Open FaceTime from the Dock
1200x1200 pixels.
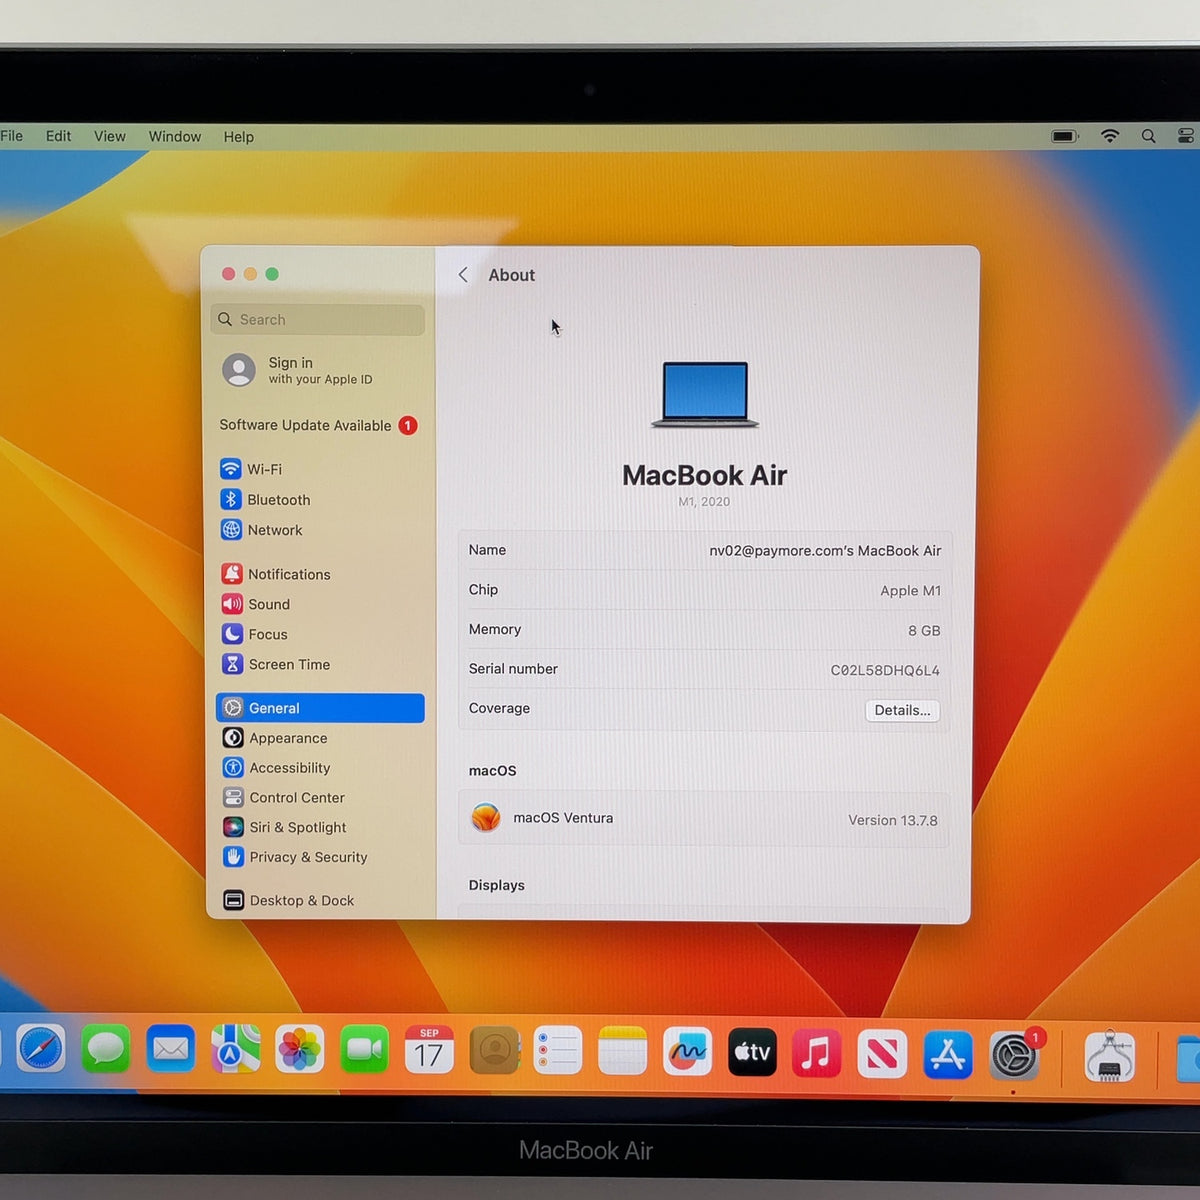364,1050
